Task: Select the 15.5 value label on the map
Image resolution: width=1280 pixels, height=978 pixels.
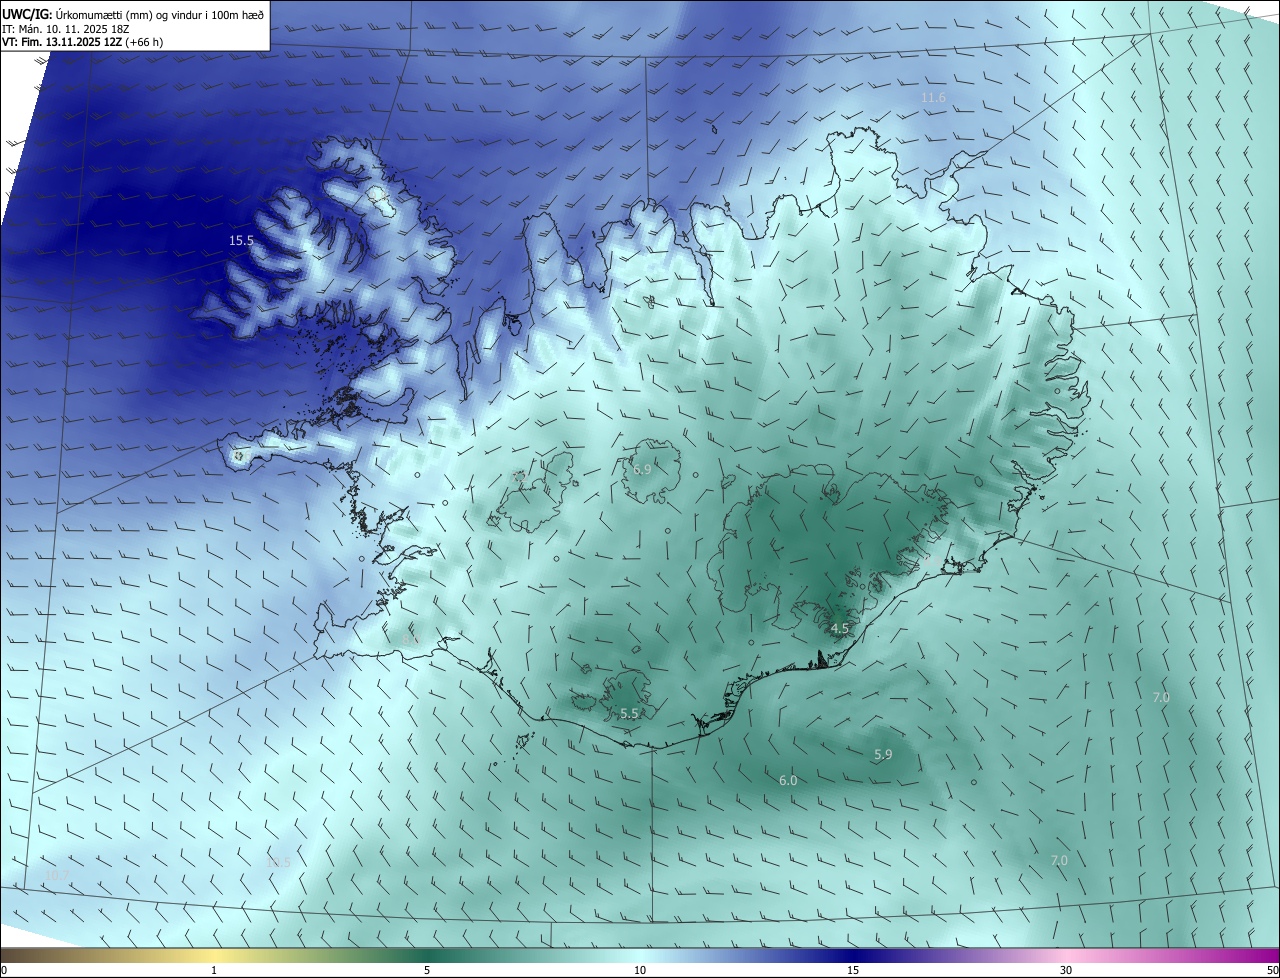Action: pyautogui.click(x=241, y=241)
